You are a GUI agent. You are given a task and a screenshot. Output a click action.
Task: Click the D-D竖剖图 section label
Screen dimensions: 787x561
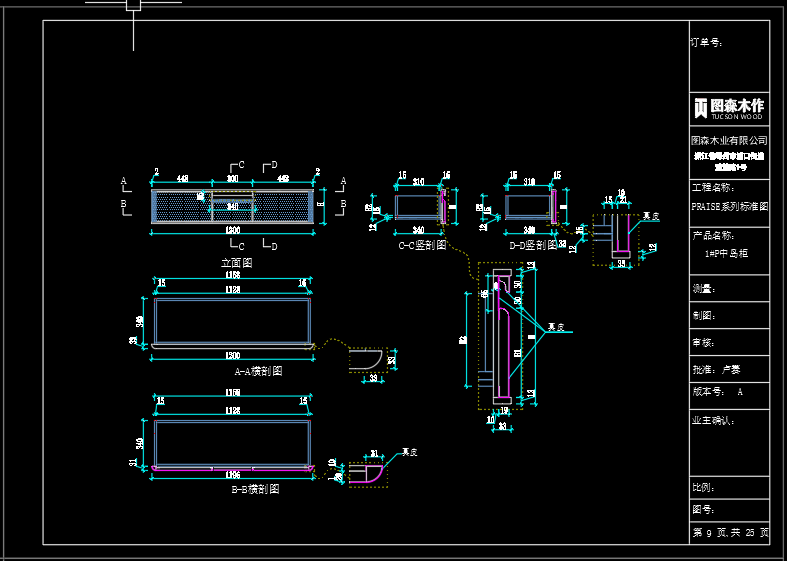[532, 245]
